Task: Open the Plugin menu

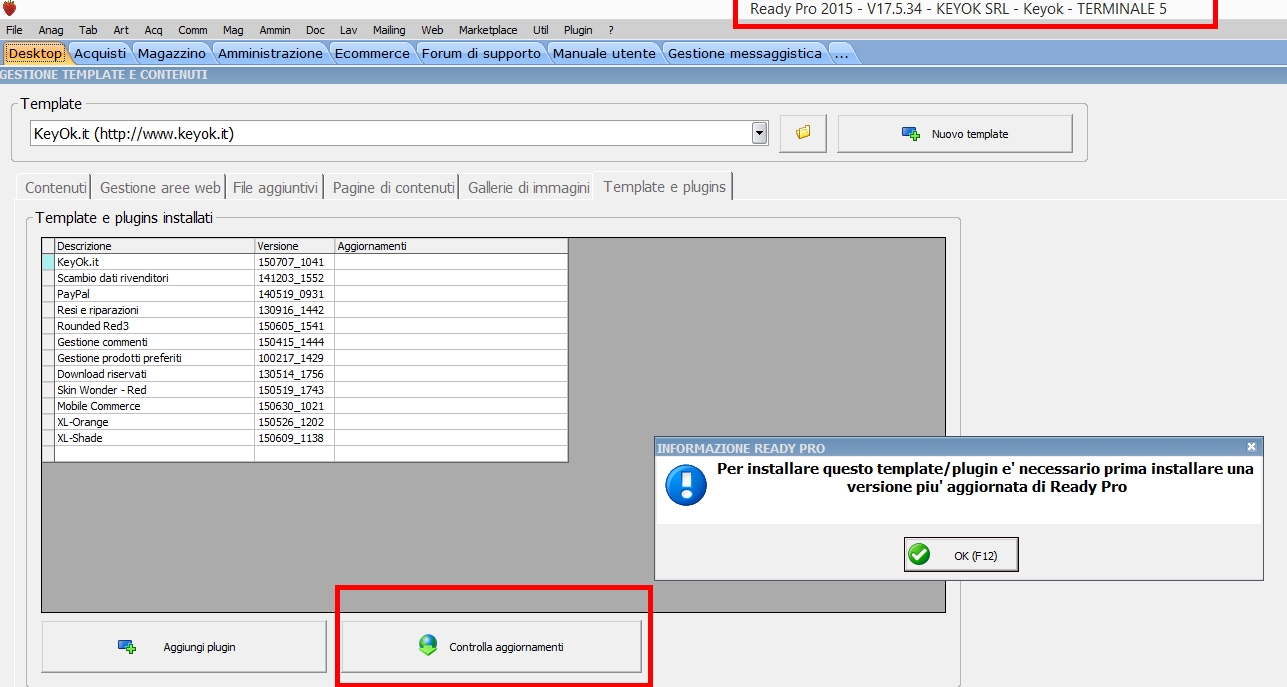Action: coord(578,30)
